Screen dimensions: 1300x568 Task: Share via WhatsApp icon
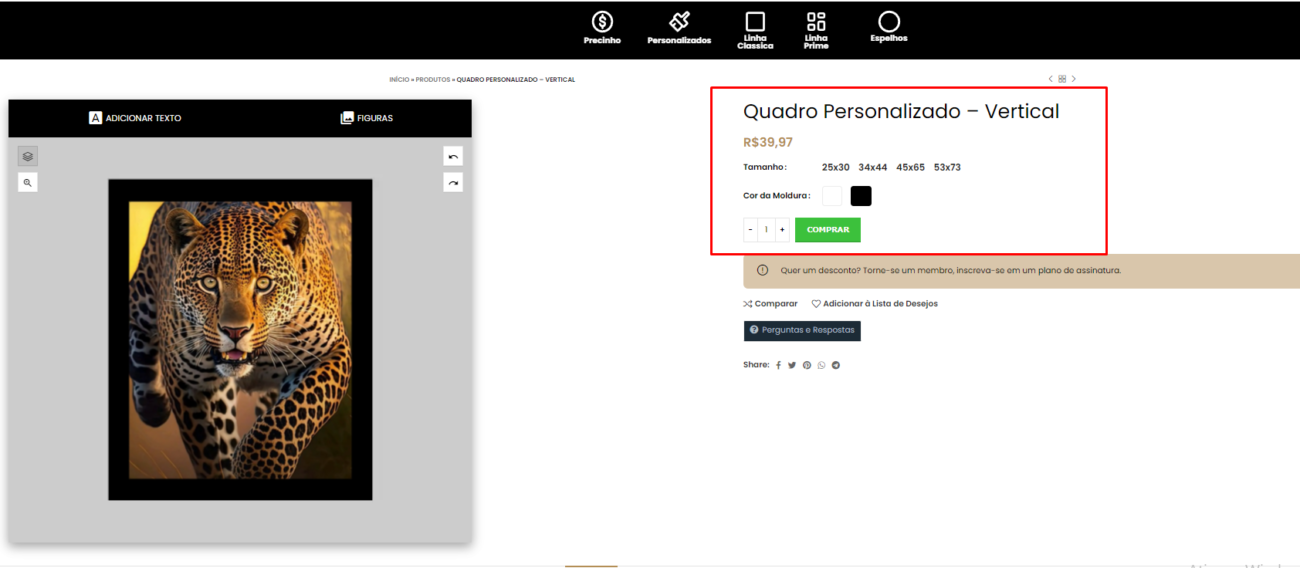(821, 365)
